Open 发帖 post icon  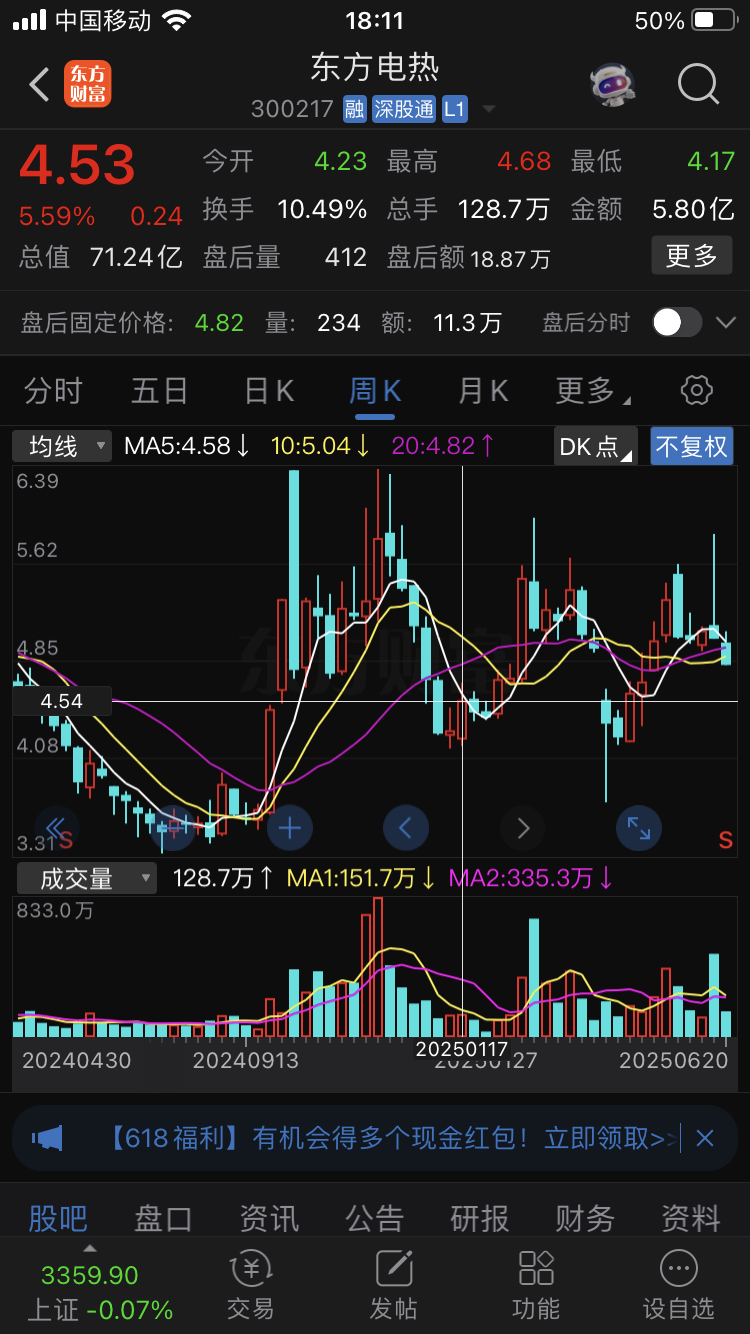click(x=393, y=1286)
